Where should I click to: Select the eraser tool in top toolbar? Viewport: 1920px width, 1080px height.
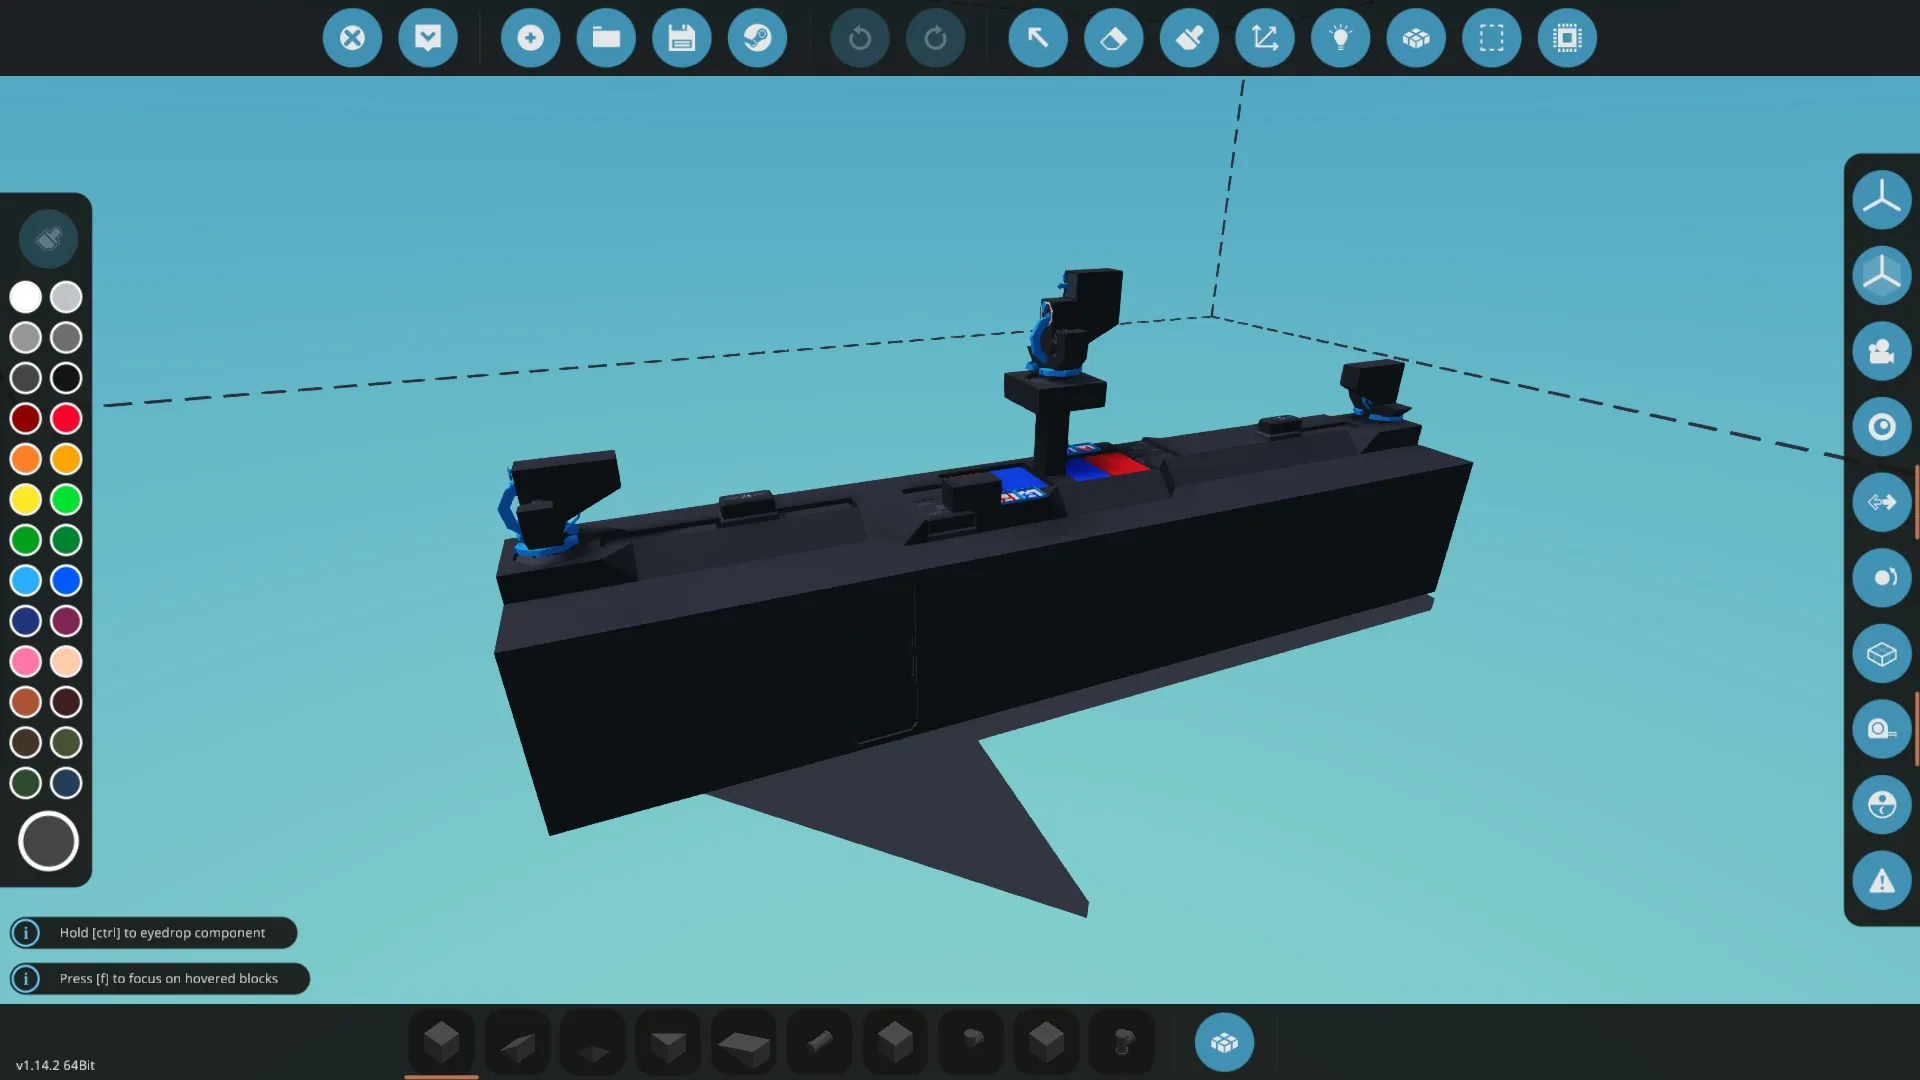click(x=1113, y=38)
